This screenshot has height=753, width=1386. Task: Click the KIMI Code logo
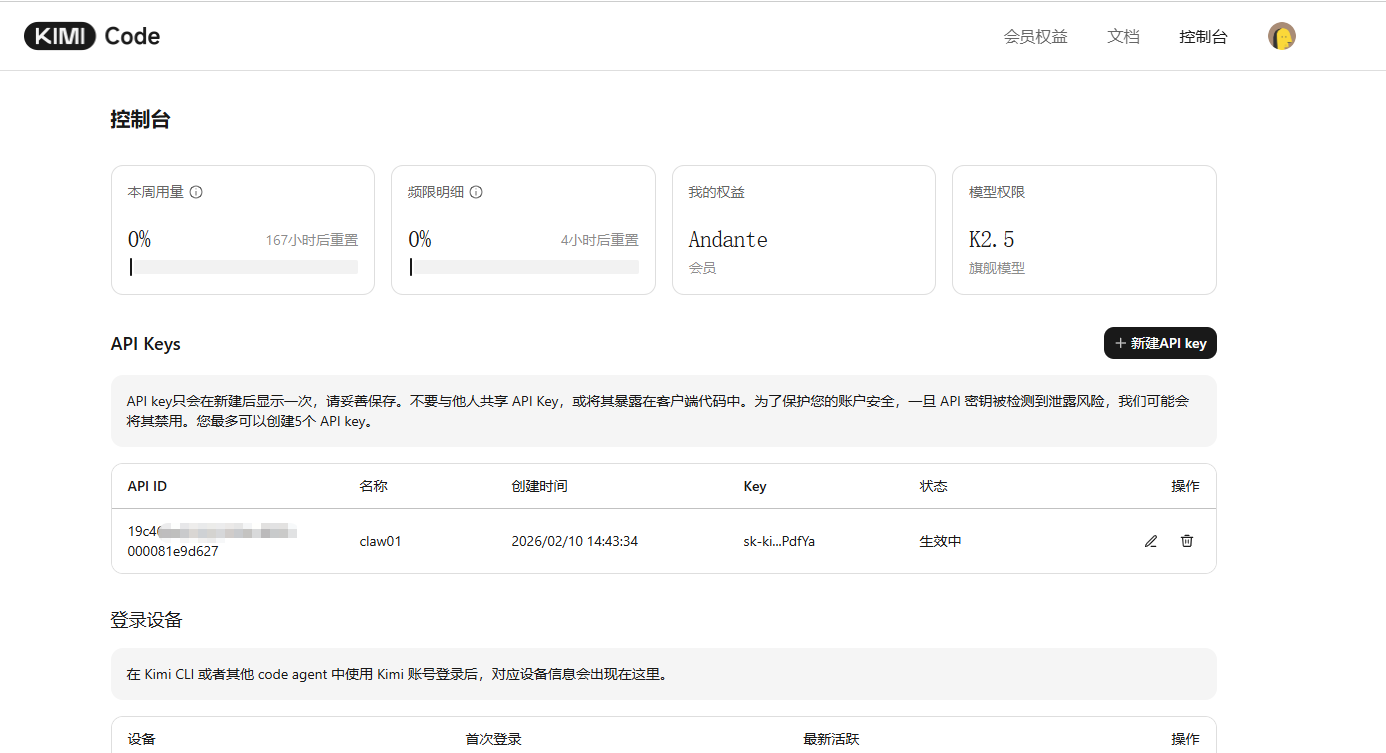92,36
